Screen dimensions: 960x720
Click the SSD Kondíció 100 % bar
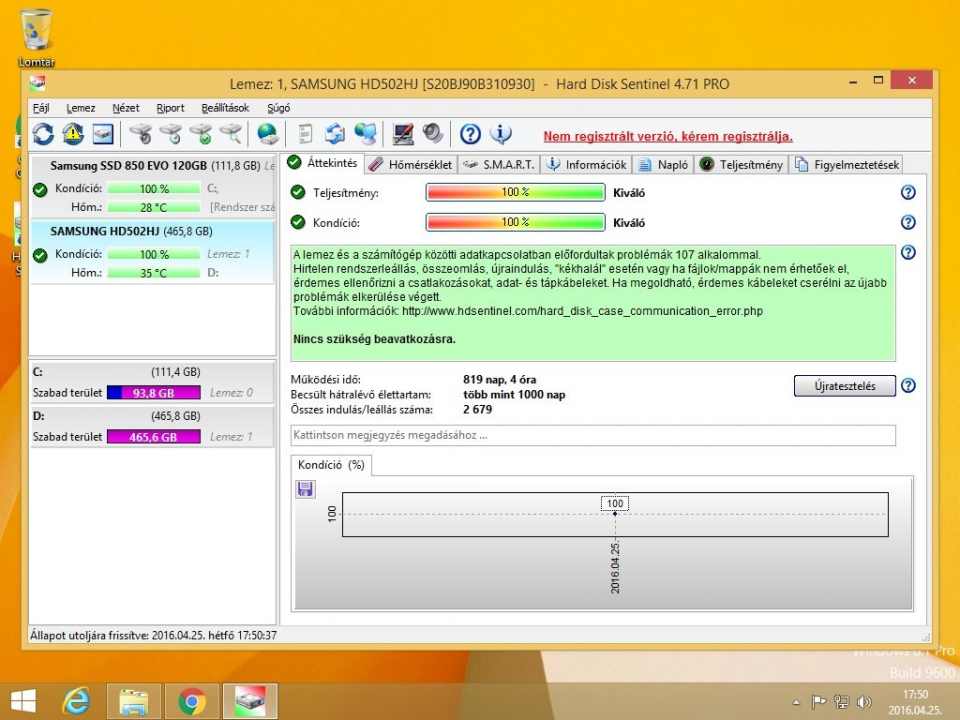(x=154, y=189)
